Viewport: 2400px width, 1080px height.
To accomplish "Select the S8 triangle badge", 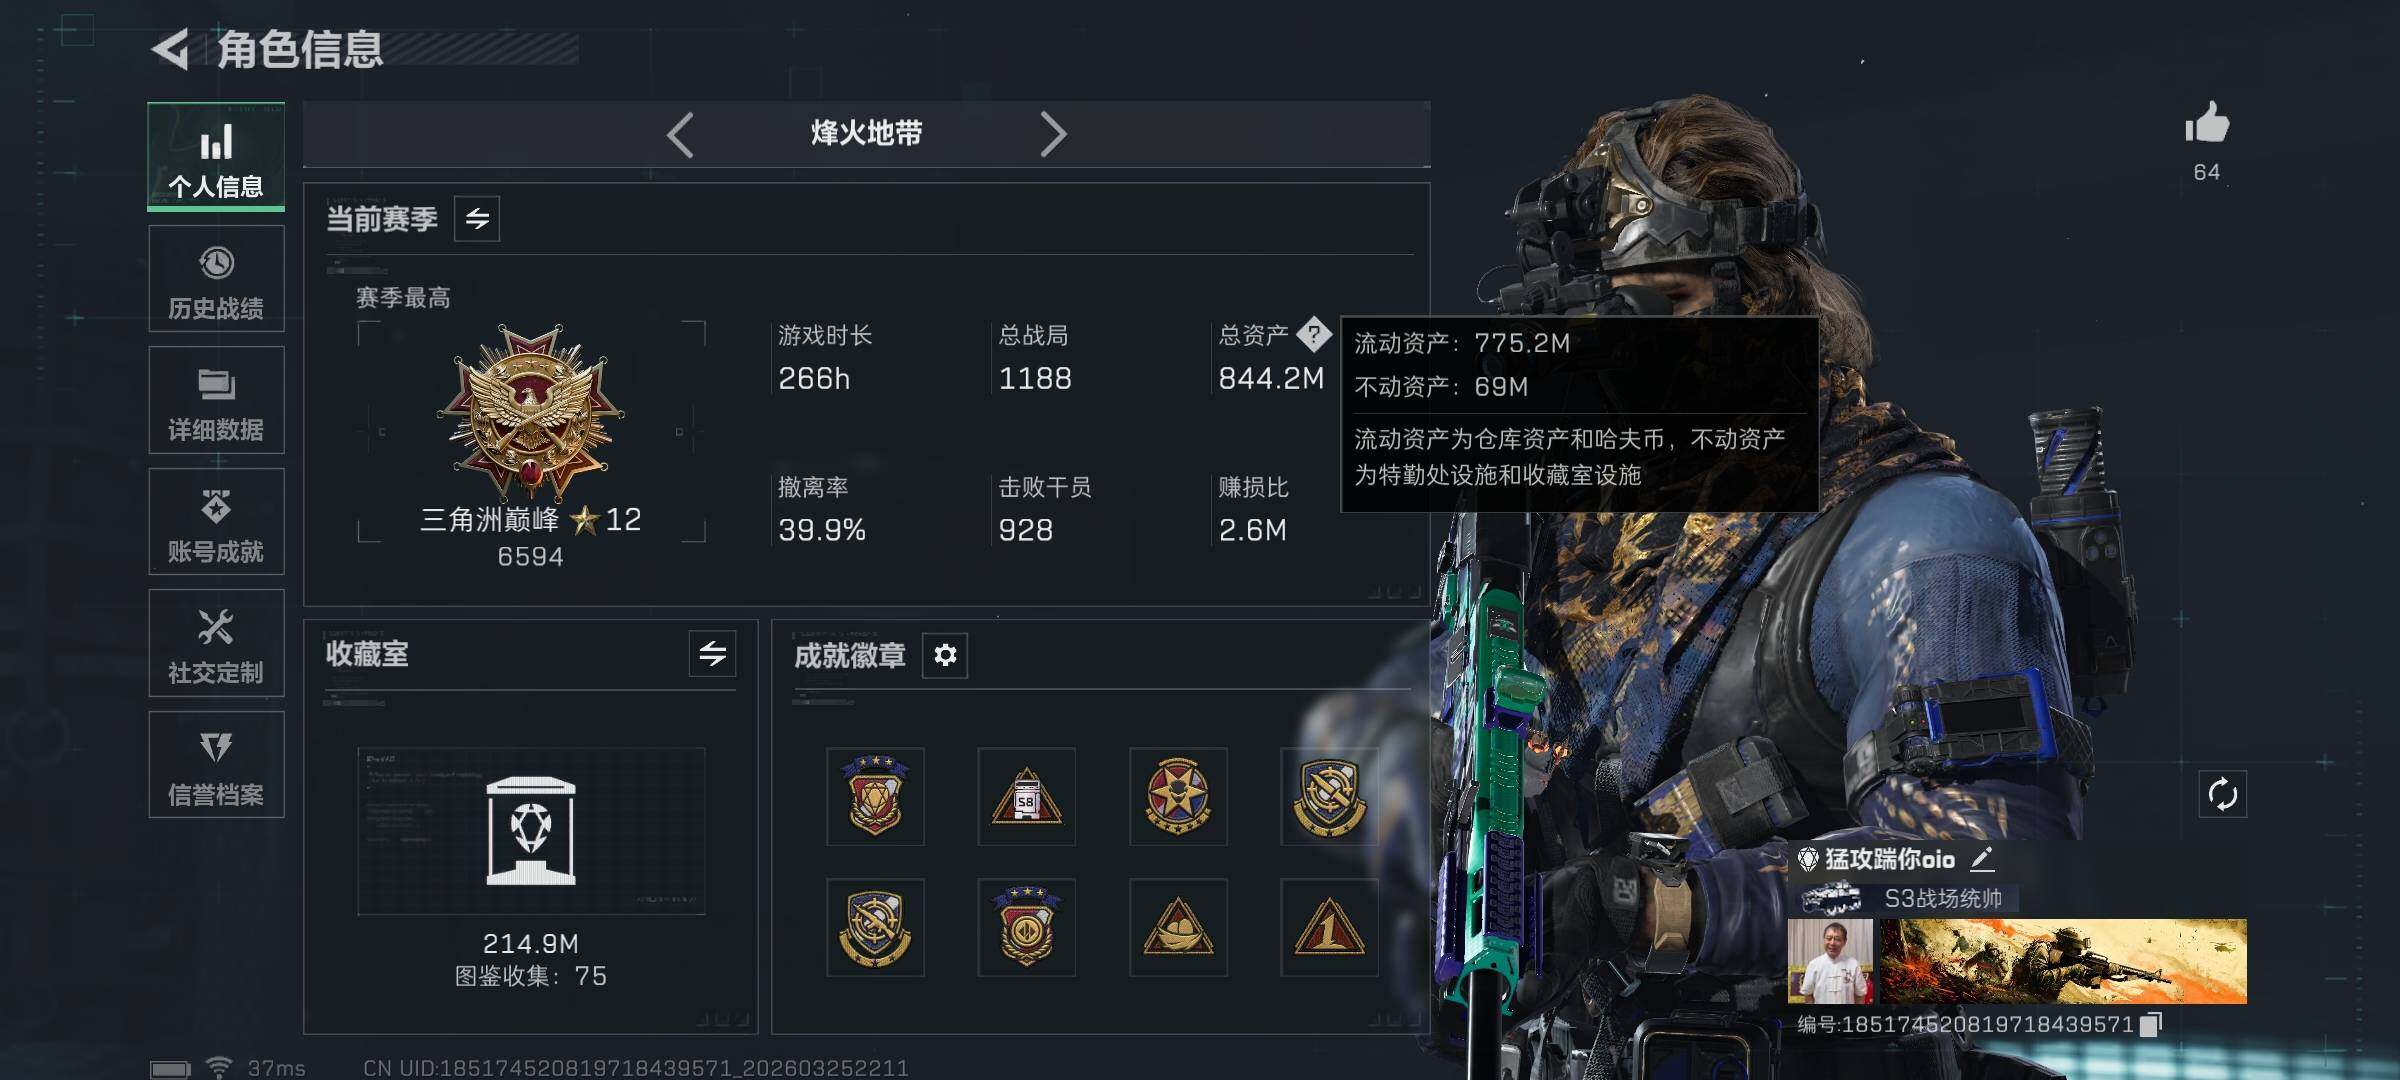I will pos(1026,796).
